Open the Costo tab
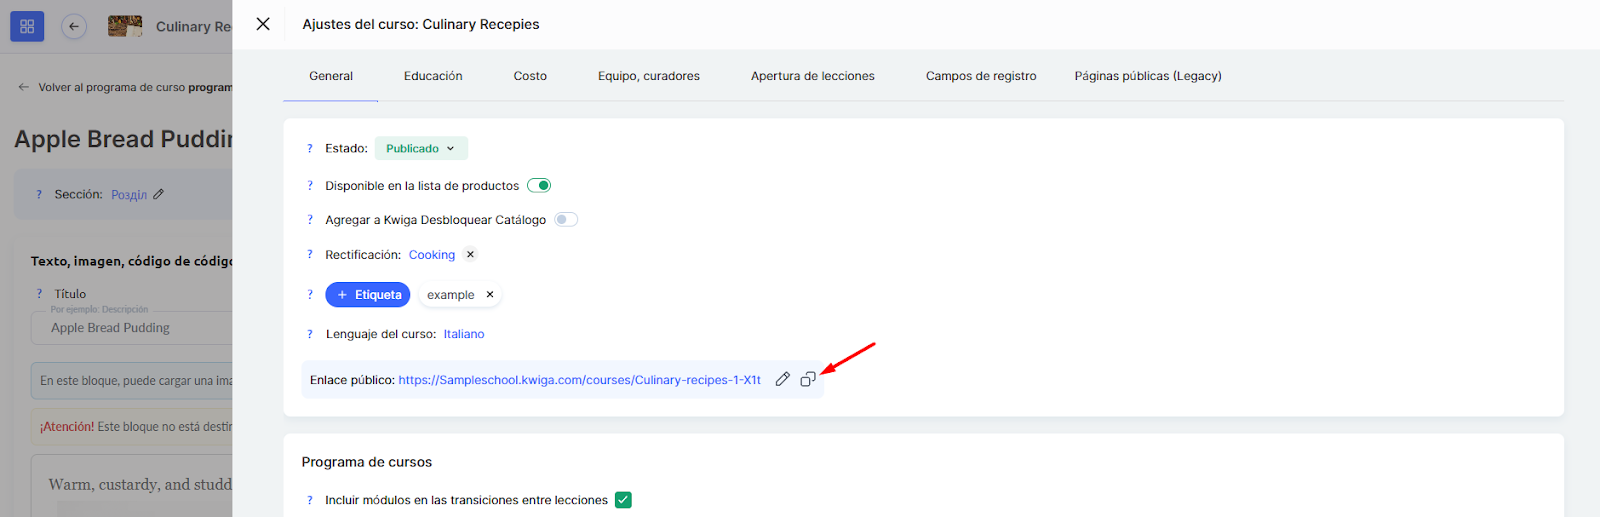Viewport: 1600px width, 517px height. point(530,76)
